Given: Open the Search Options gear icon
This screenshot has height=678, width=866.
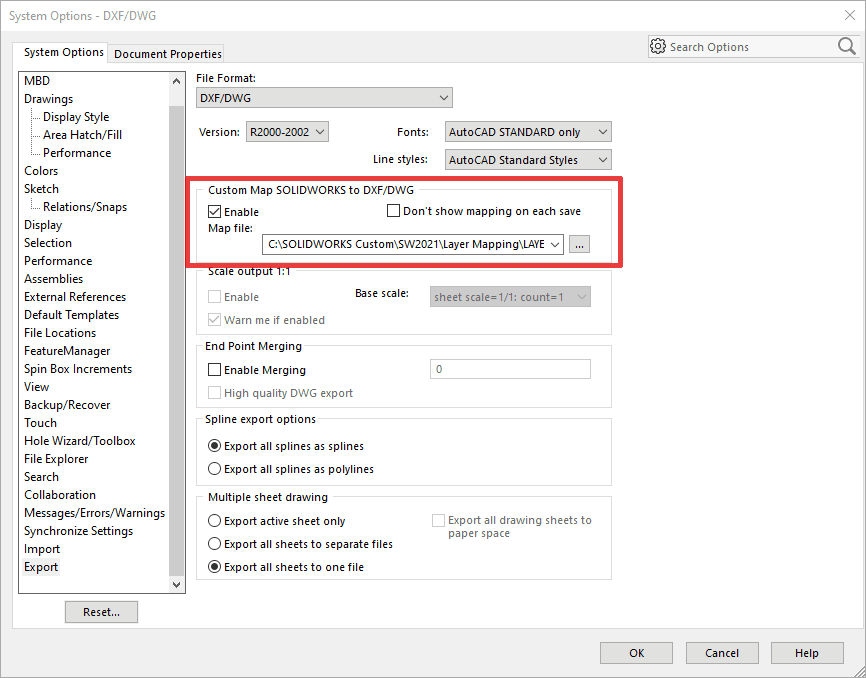Looking at the screenshot, I should click(x=658, y=46).
